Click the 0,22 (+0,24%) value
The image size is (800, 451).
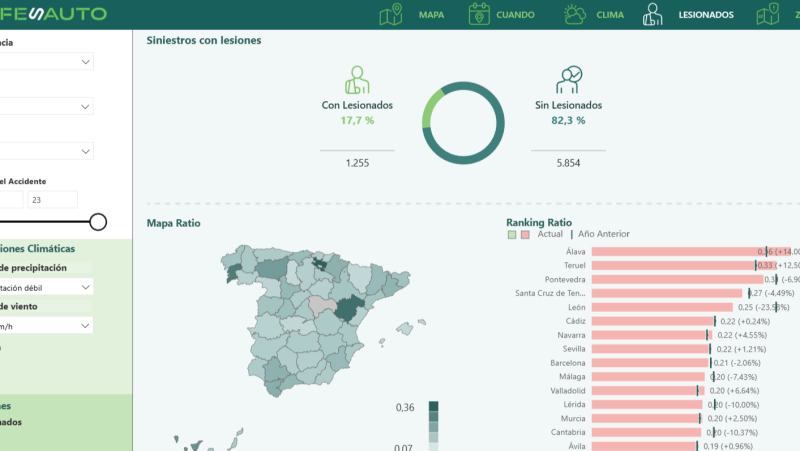[x=745, y=321]
